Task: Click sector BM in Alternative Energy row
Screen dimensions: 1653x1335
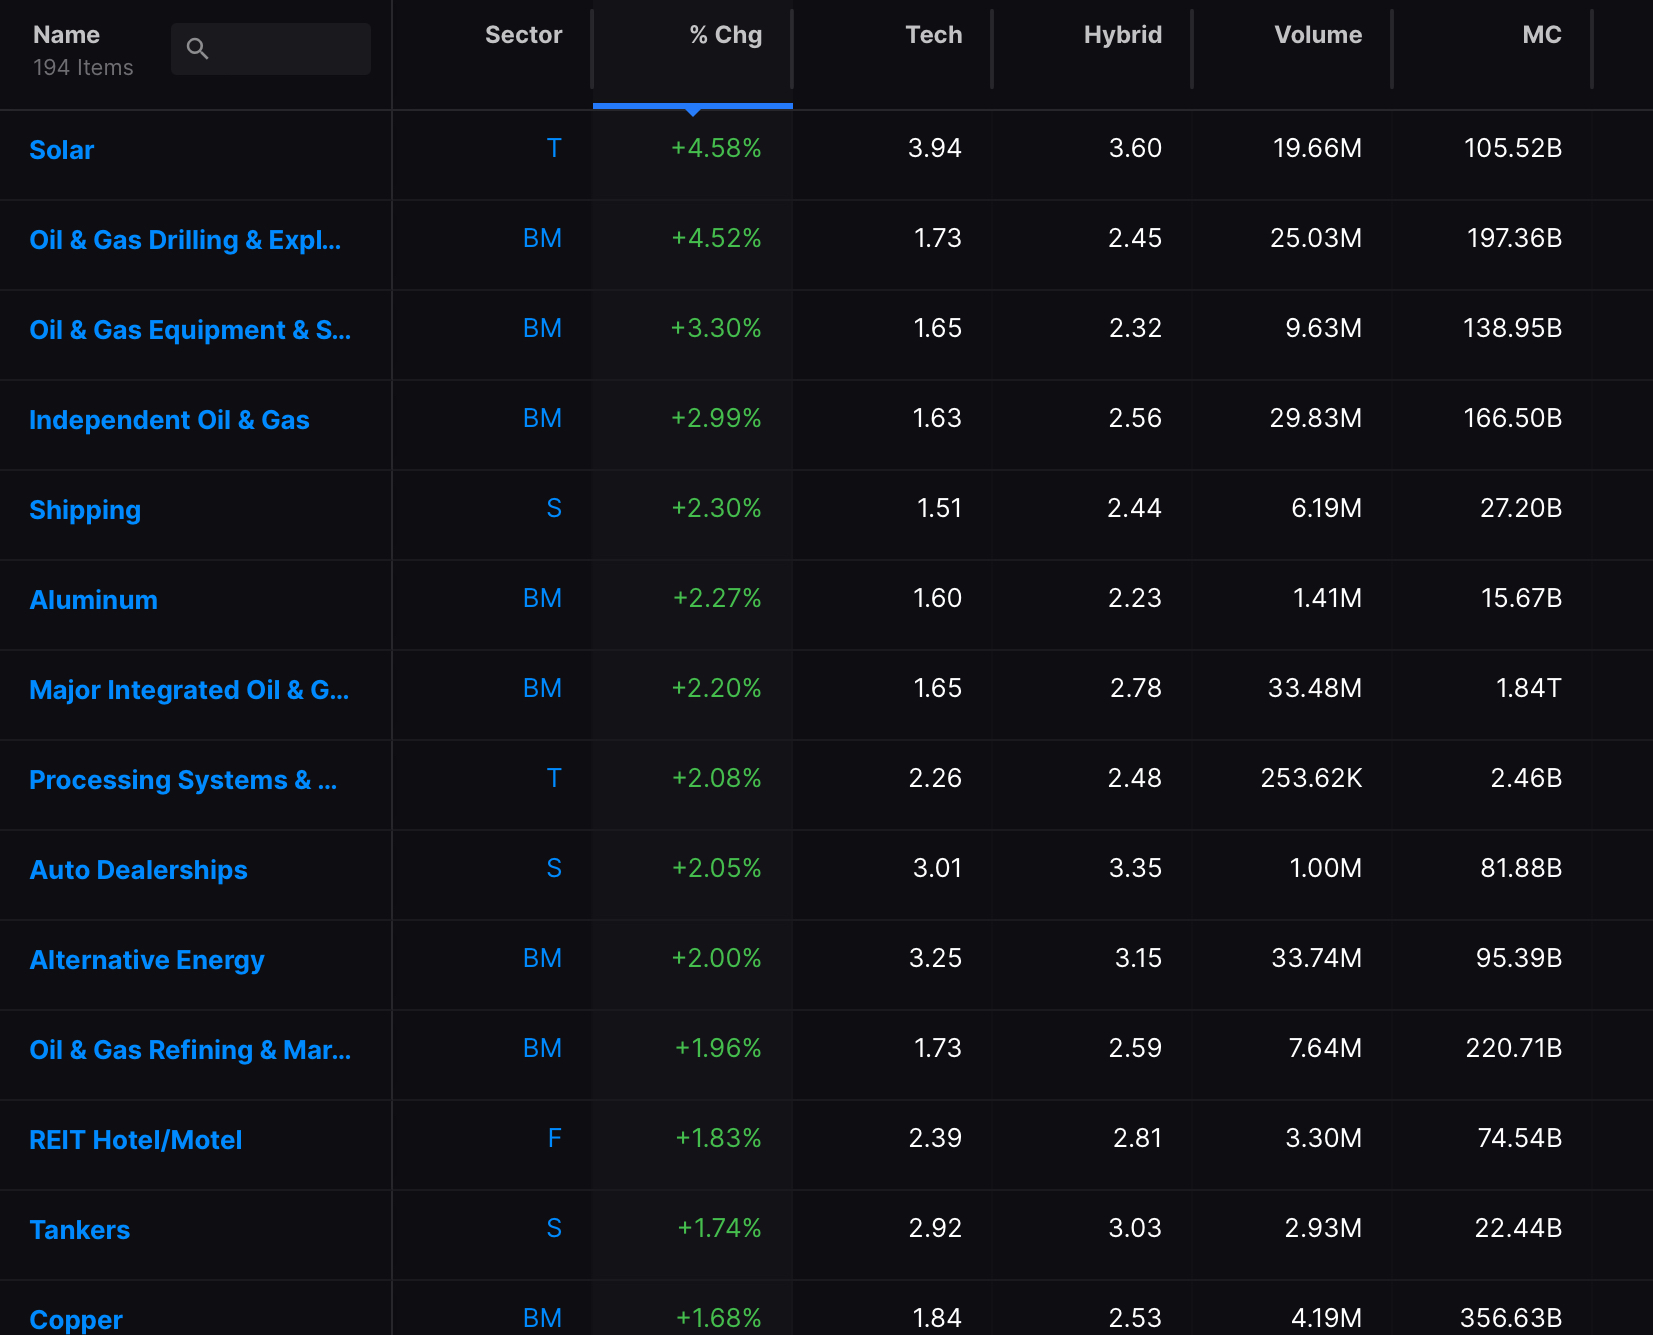Action: coord(542,958)
